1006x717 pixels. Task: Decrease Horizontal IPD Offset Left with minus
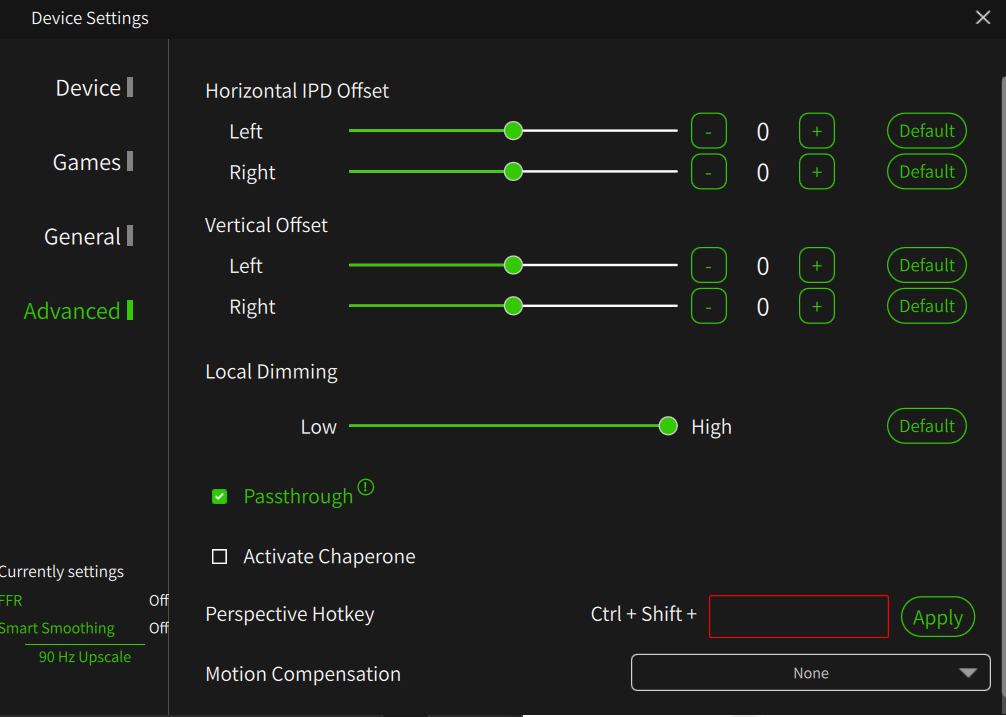coord(709,131)
